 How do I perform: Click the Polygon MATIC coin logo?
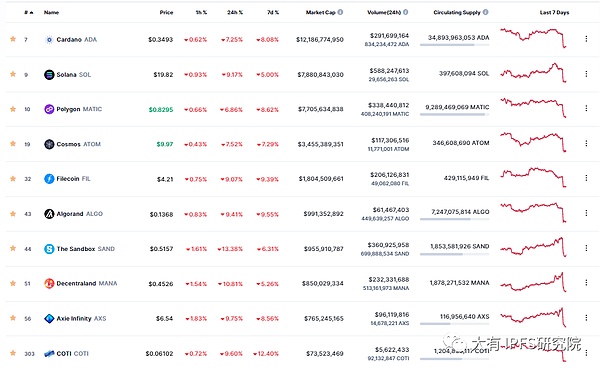pyautogui.click(x=49, y=109)
